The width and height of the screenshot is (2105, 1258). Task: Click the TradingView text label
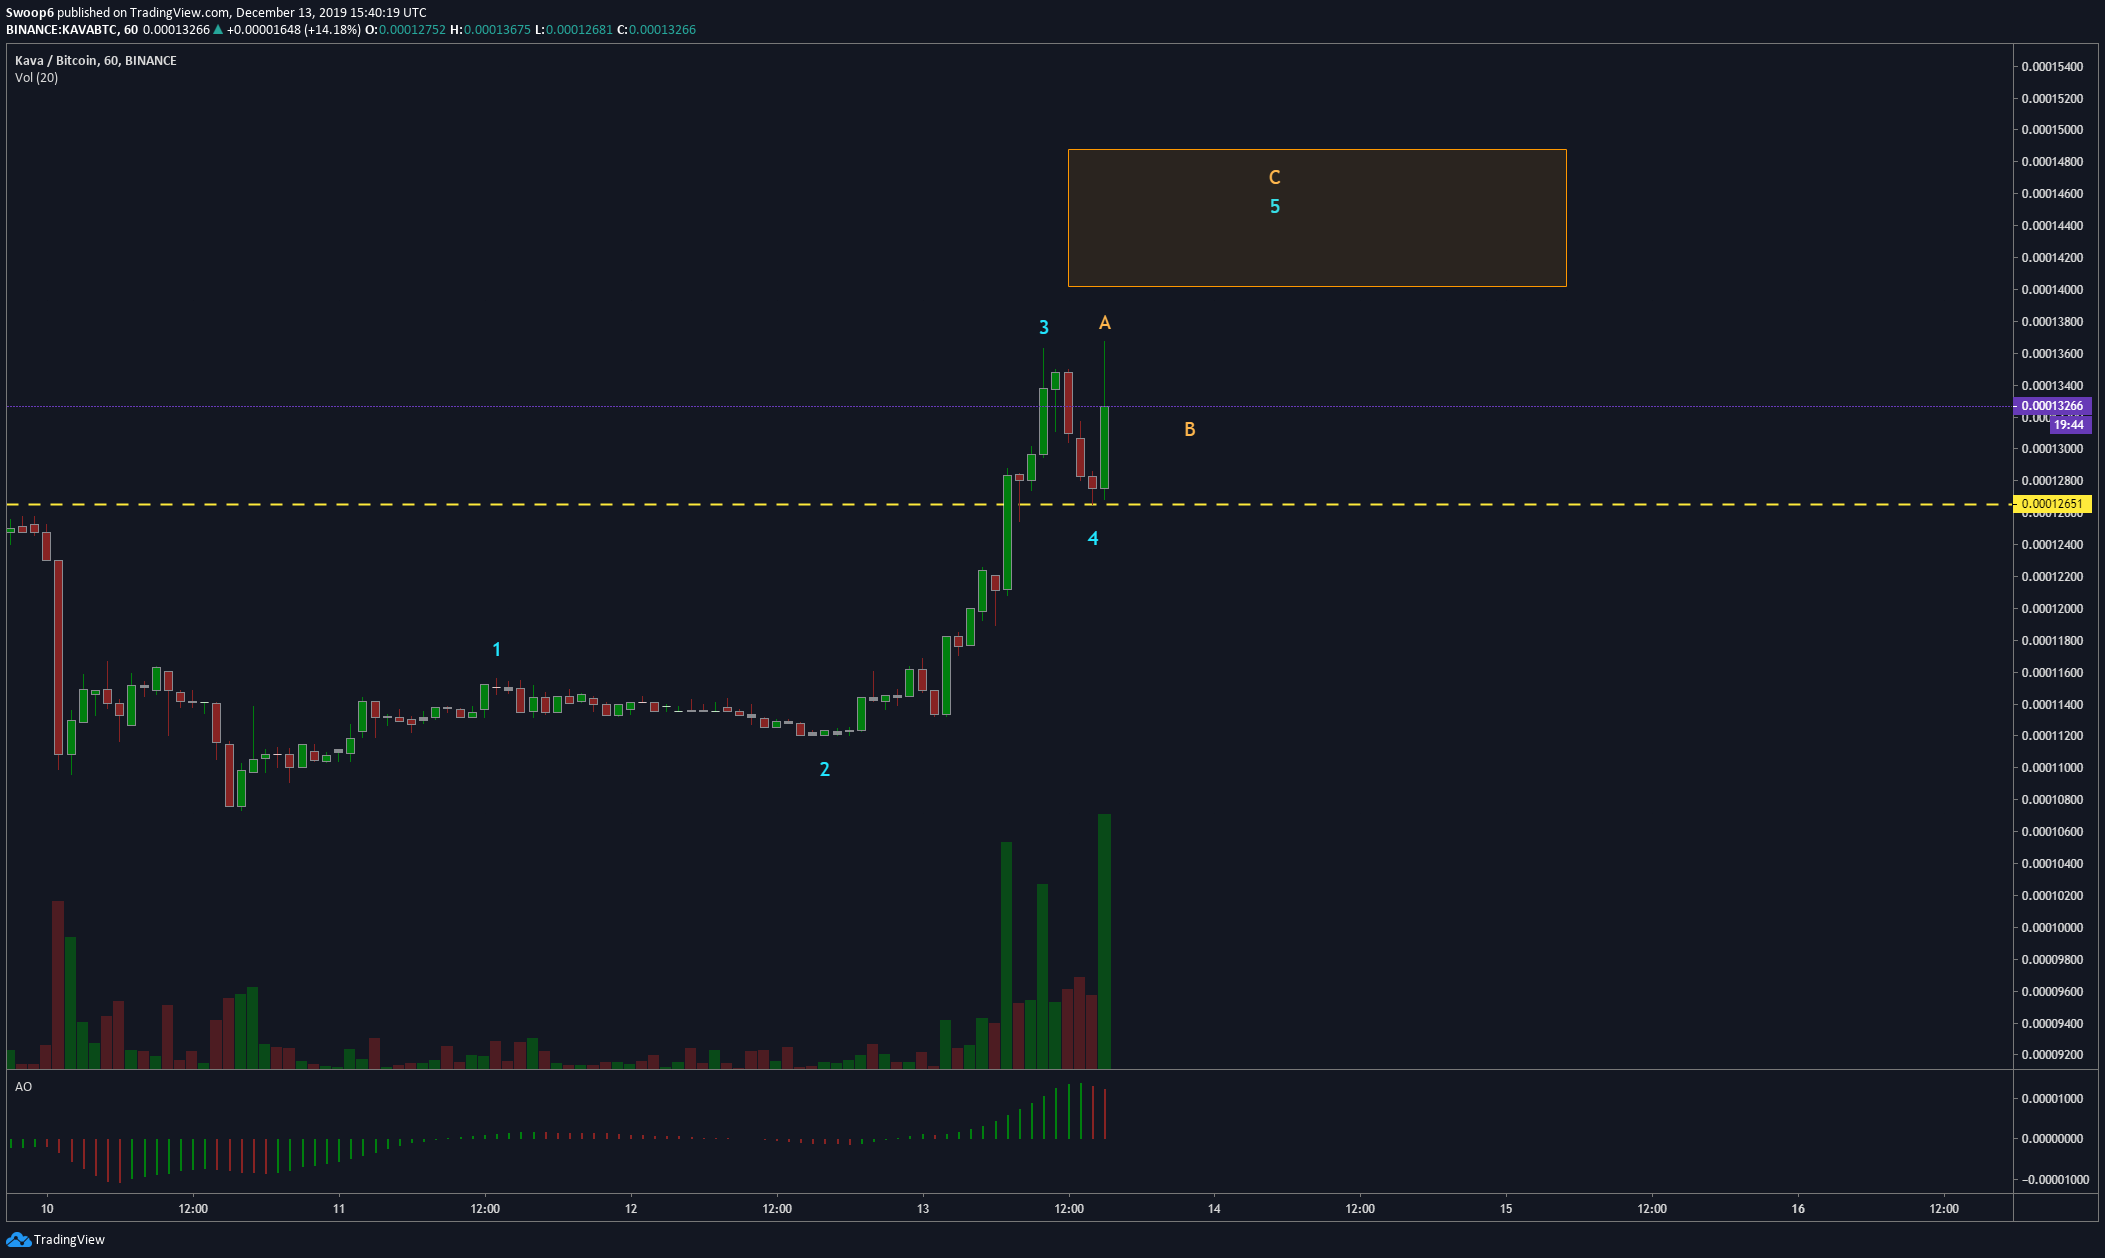[x=69, y=1240]
